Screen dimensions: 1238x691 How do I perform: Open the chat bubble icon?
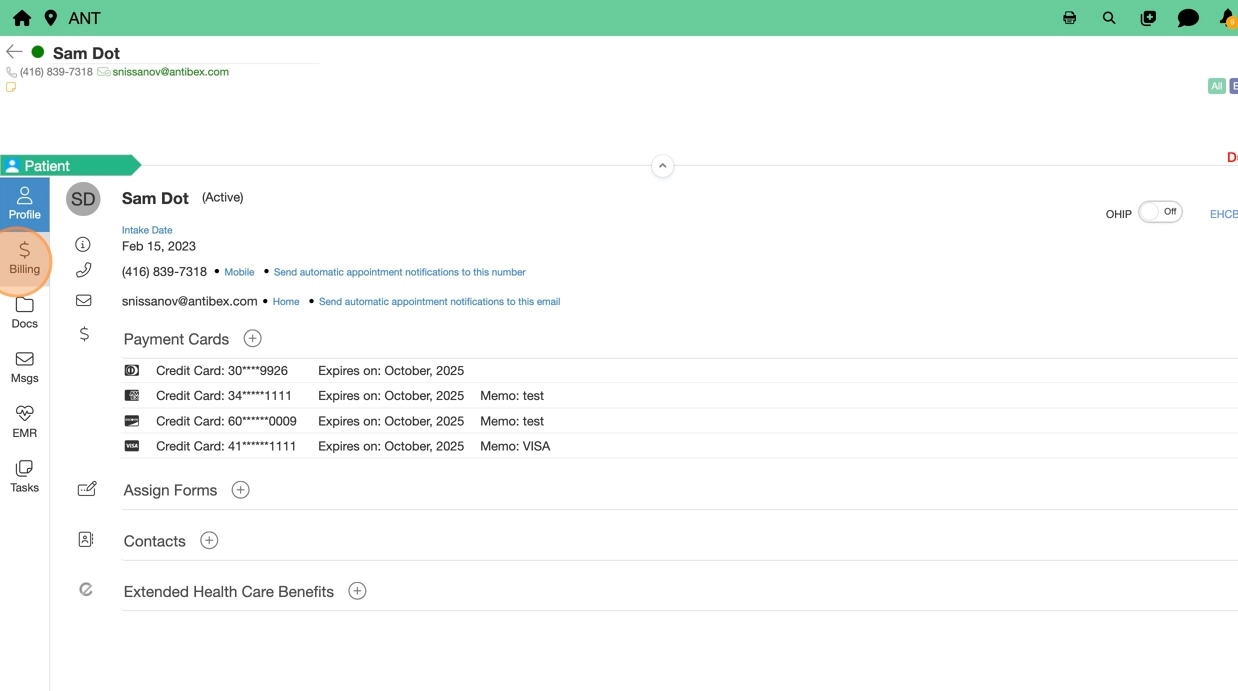coord(1188,18)
